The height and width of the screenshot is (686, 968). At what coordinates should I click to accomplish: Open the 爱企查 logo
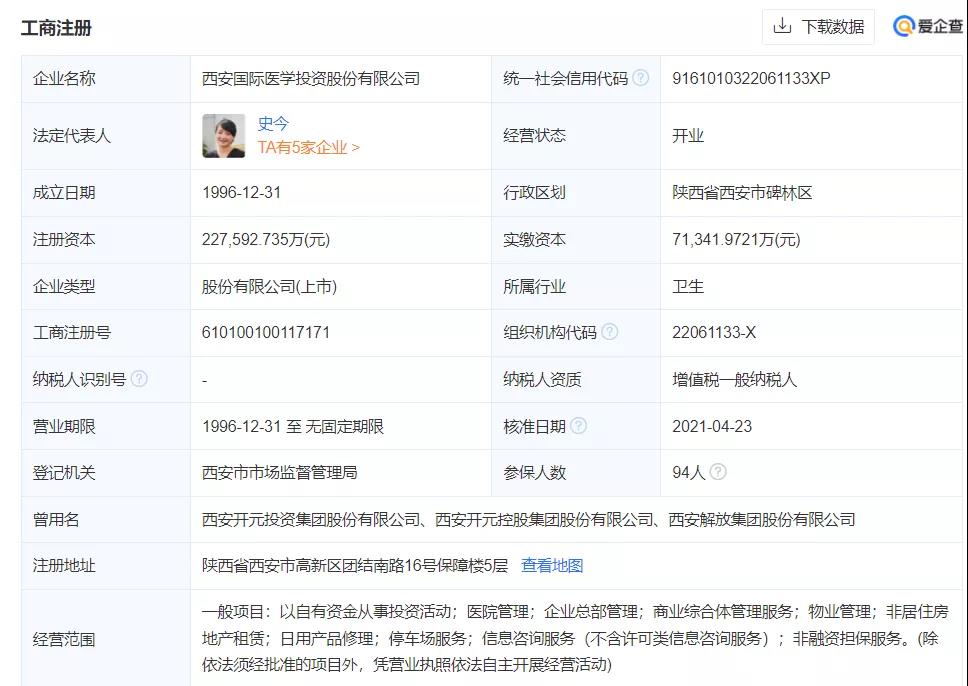click(928, 26)
